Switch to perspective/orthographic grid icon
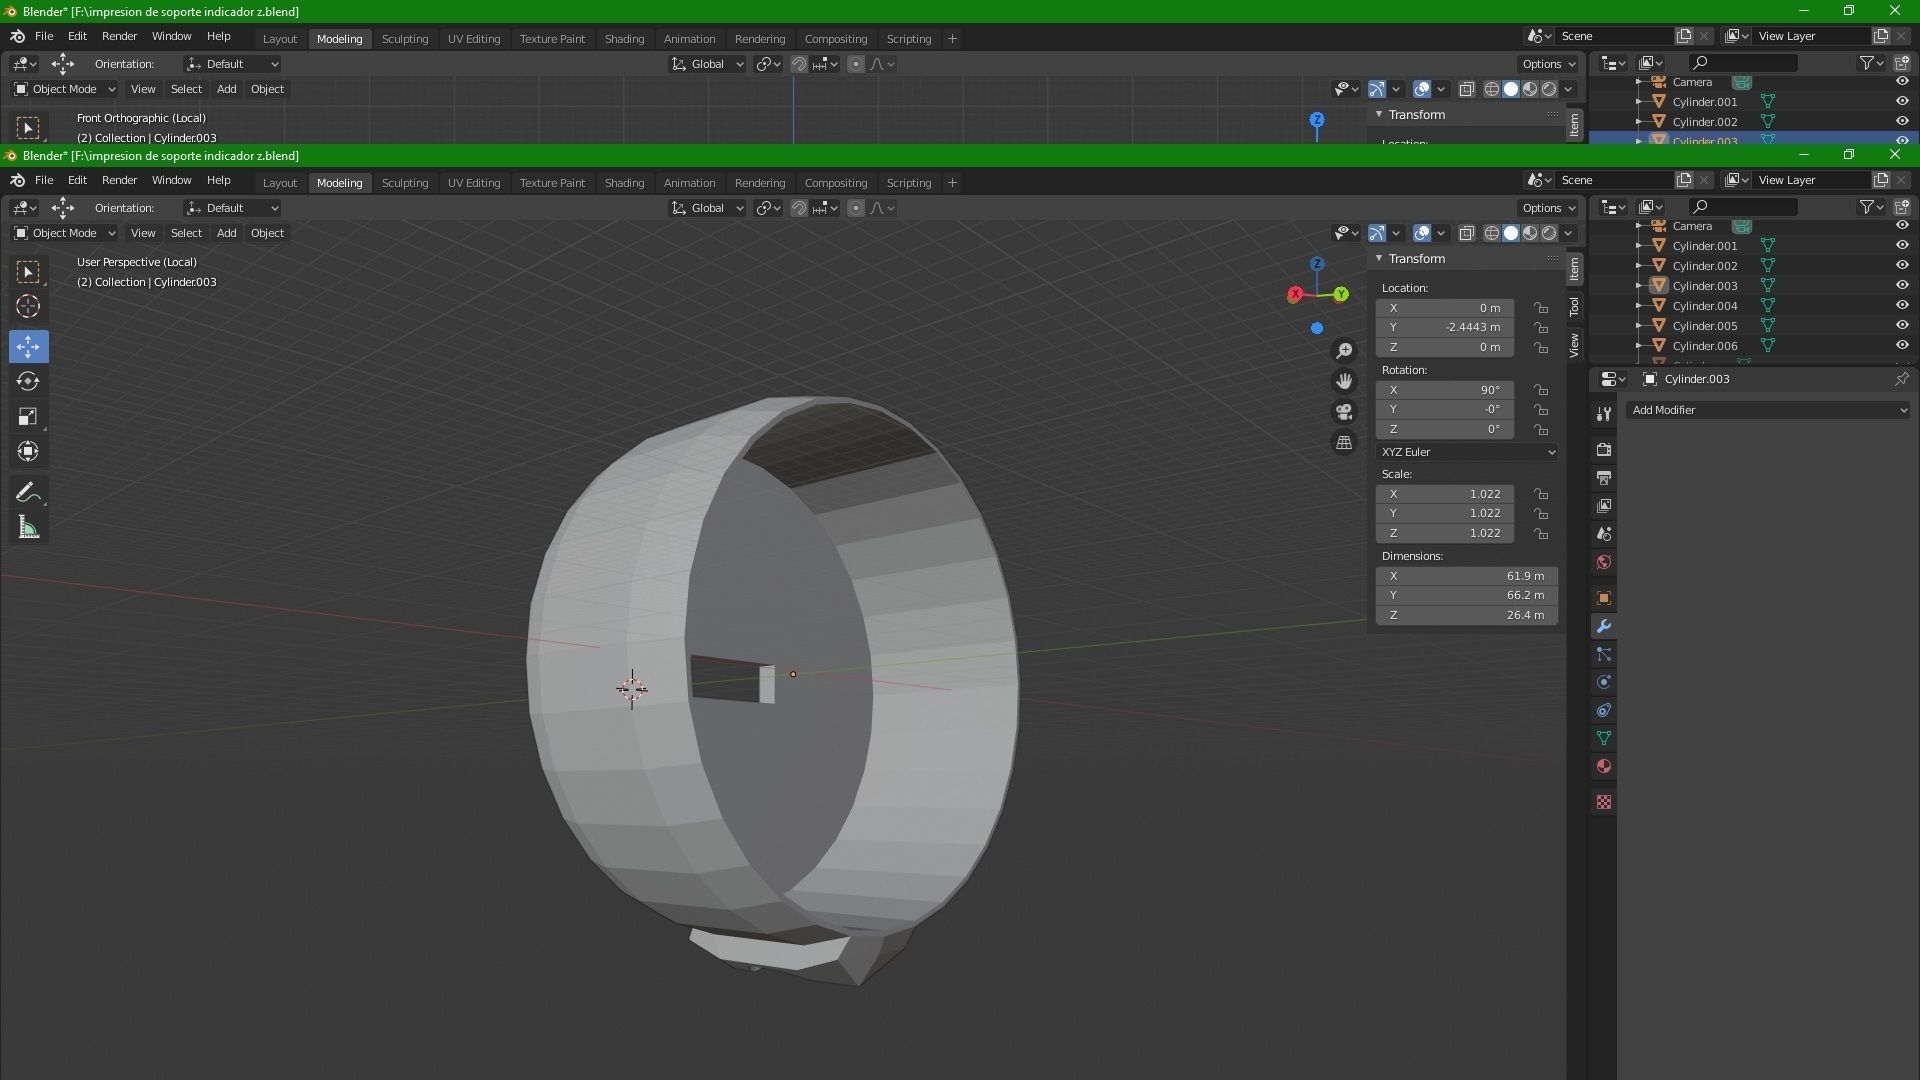 [1344, 443]
